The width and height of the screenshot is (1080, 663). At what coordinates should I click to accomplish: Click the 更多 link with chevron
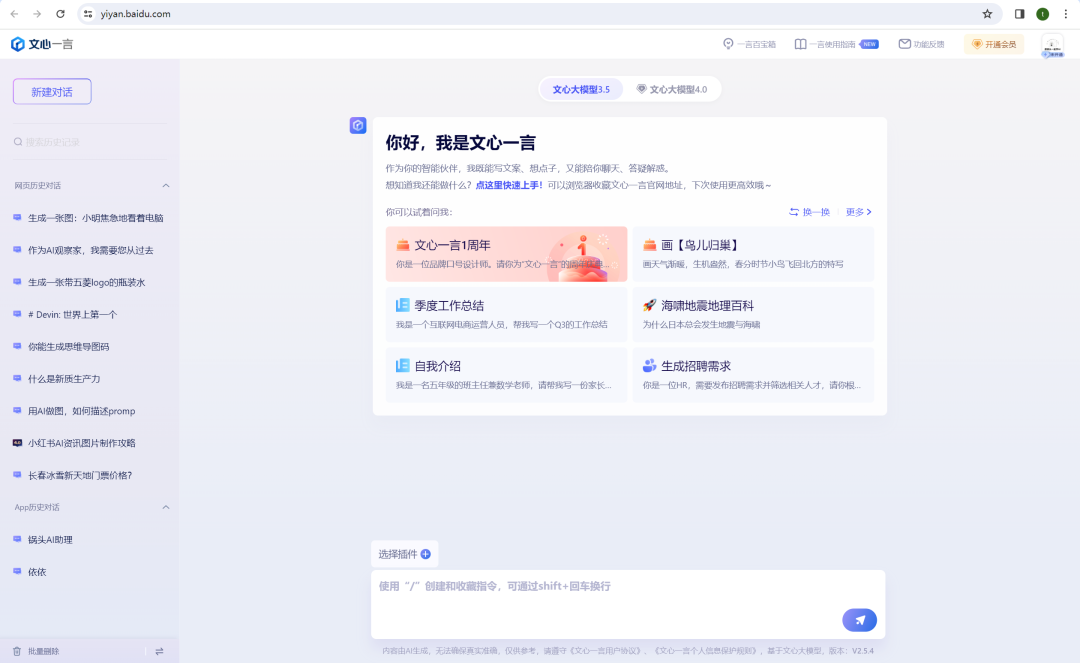tap(859, 212)
